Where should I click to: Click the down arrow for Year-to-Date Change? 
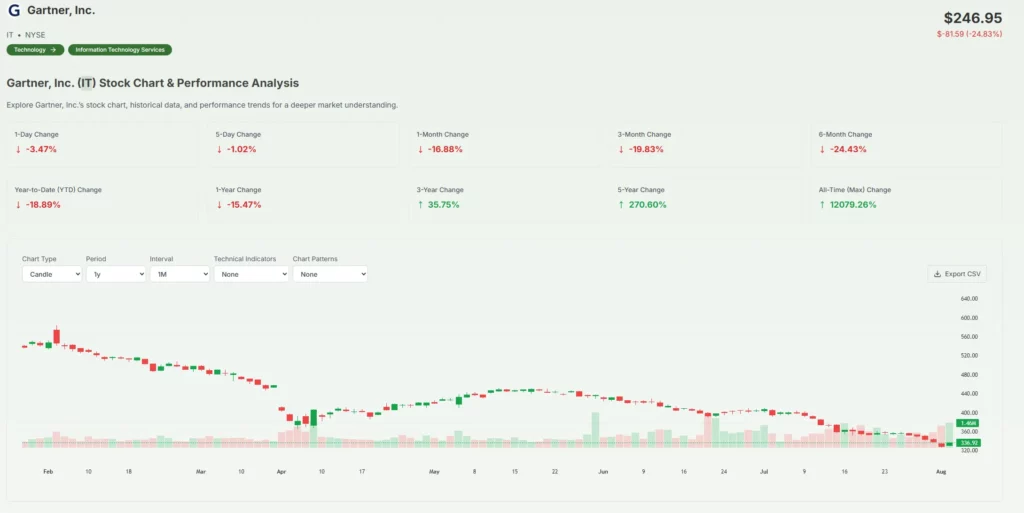coord(18,205)
